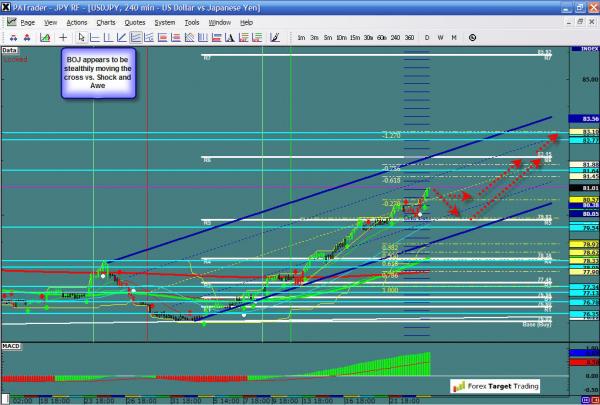The height and width of the screenshot is (405, 600).
Task: Switch chart to Weekly (W) timeframe
Action: point(440,38)
